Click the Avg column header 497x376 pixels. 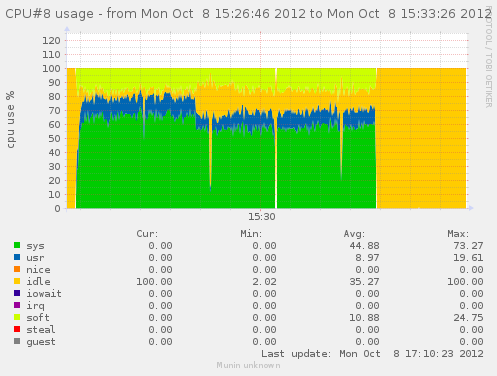click(x=354, y=234)
